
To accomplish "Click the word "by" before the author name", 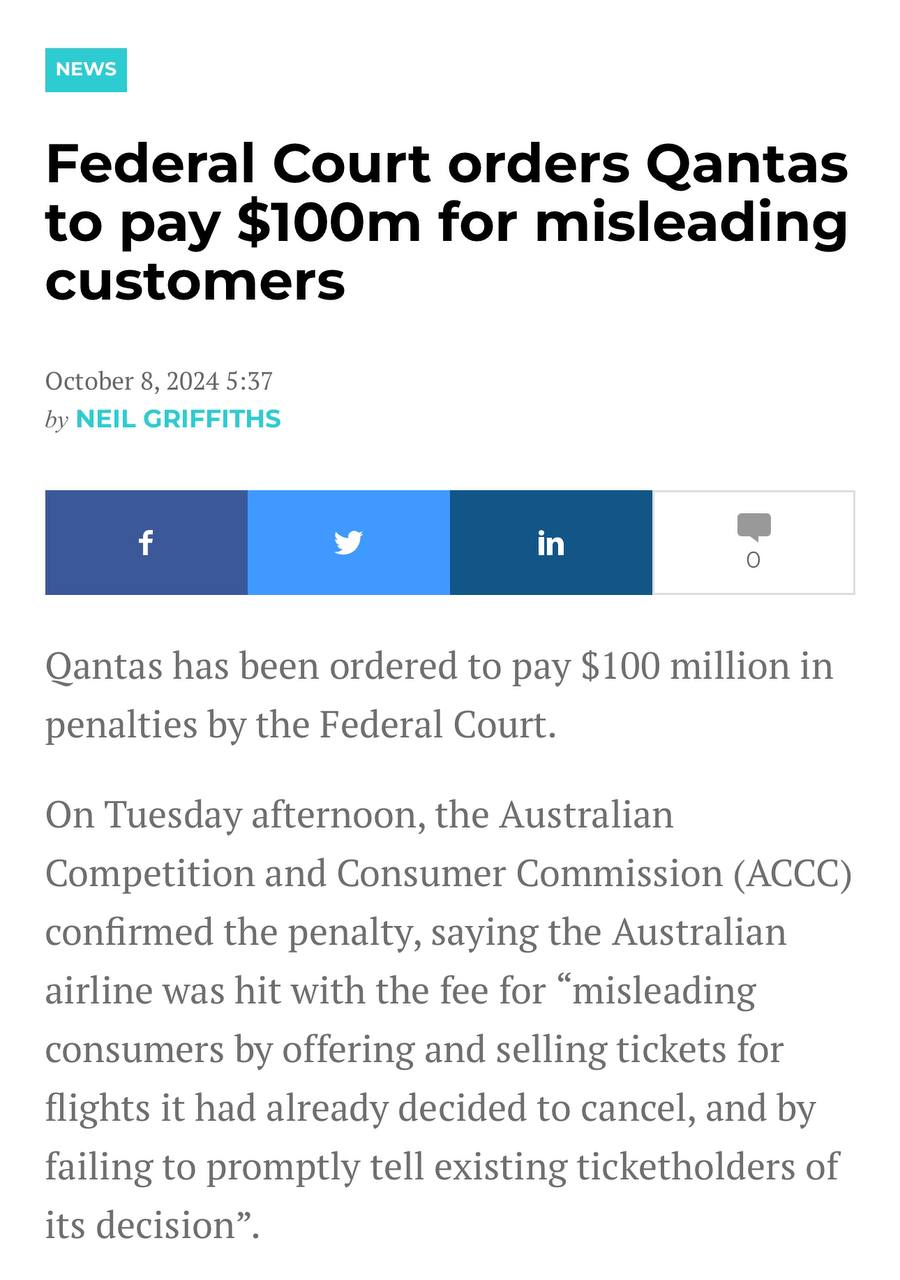I will (56, 420).
